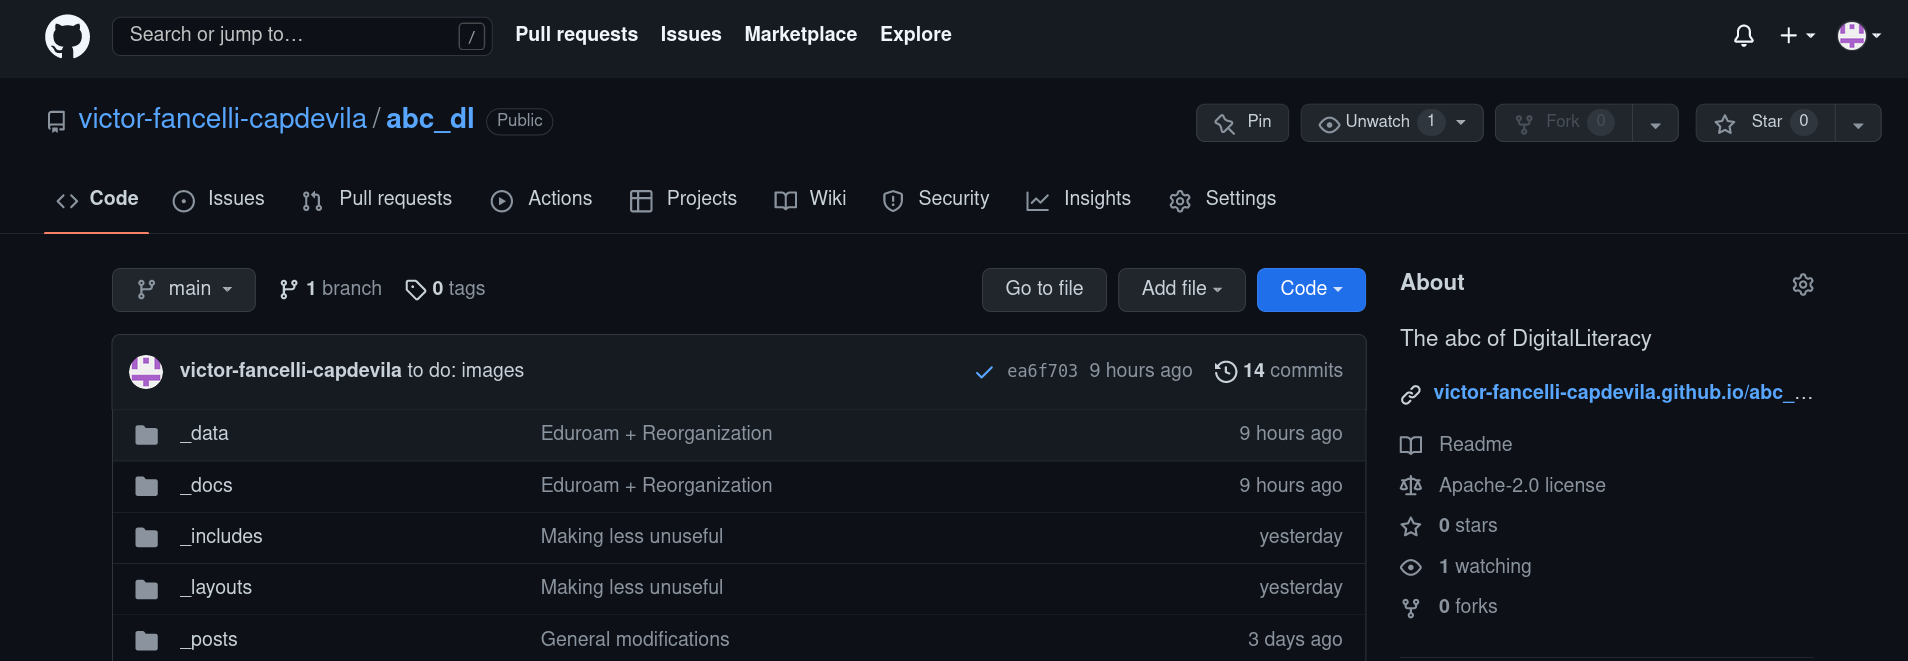Open the _layouts folder
Viewport: 1908px width, 661px height.
[x=216, y=587]
